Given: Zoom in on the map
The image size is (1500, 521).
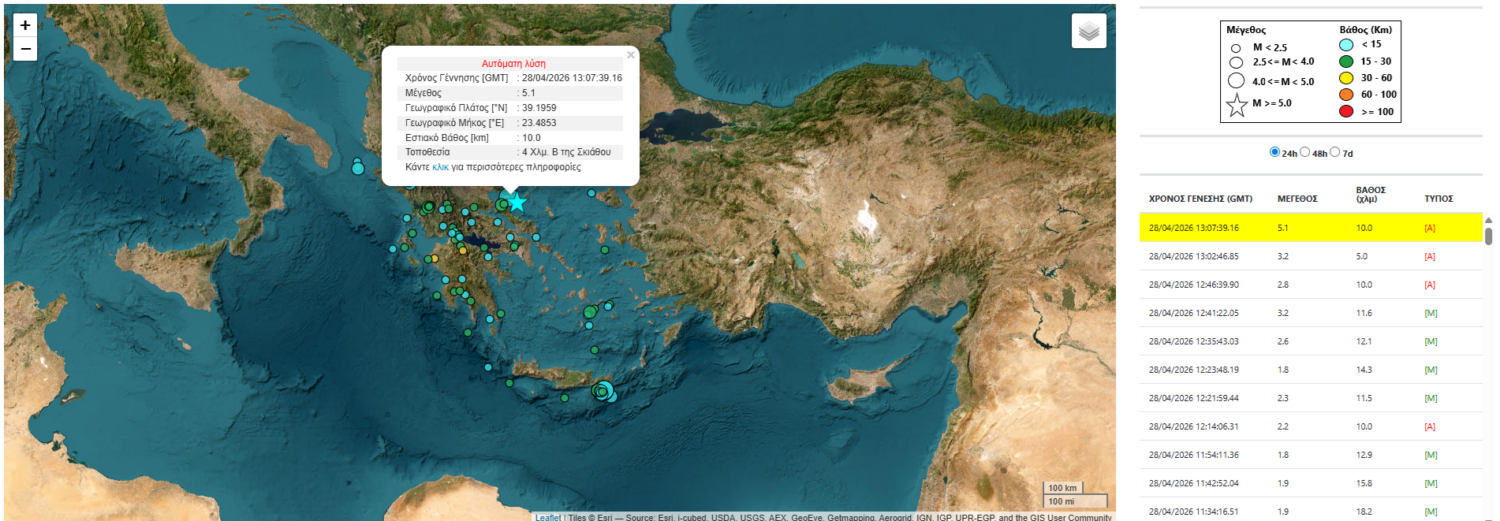Looking at the screenshot, I should click(25, 25).
